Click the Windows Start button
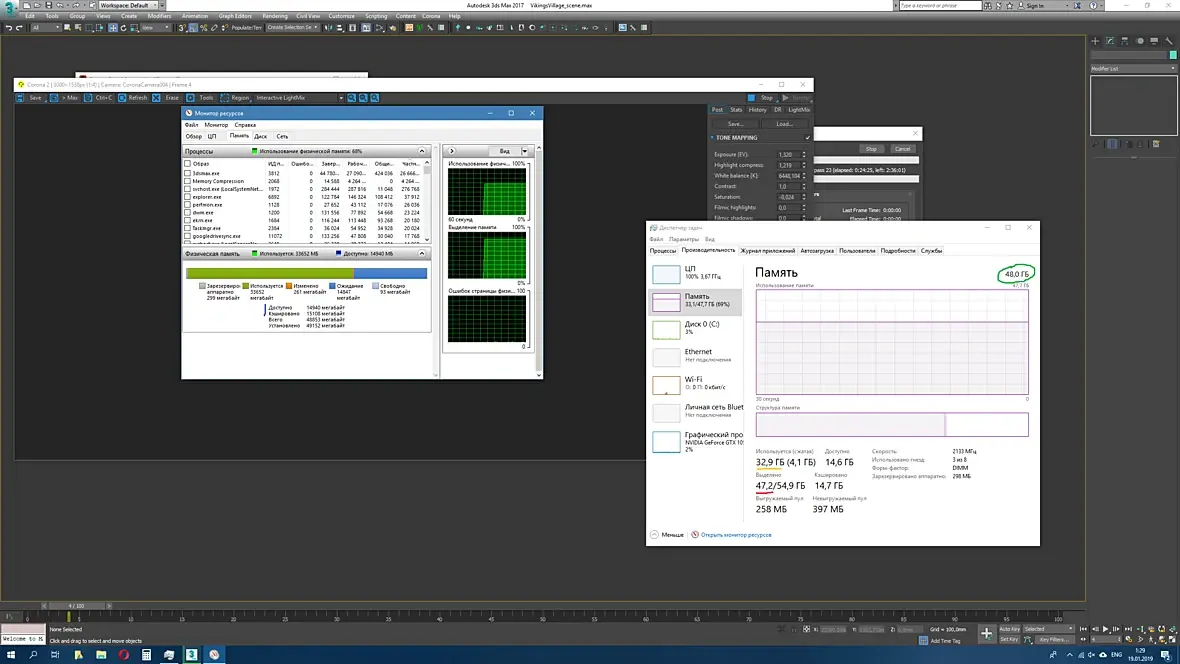Viewport: 1180px width, 664px height. [9, 655]
